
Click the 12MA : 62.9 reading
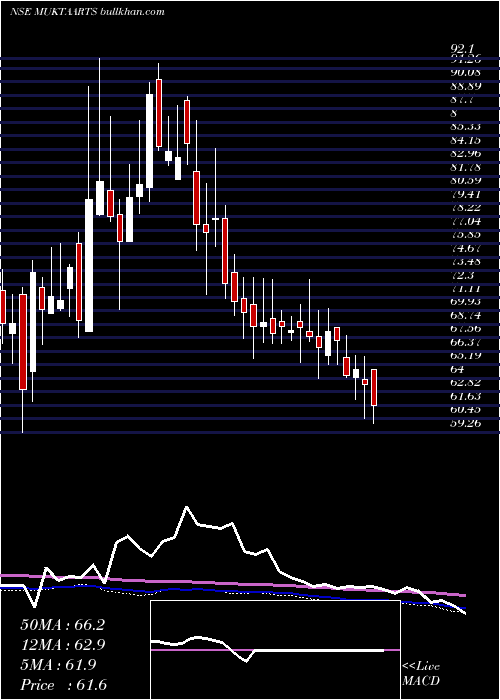coord(62,645)
